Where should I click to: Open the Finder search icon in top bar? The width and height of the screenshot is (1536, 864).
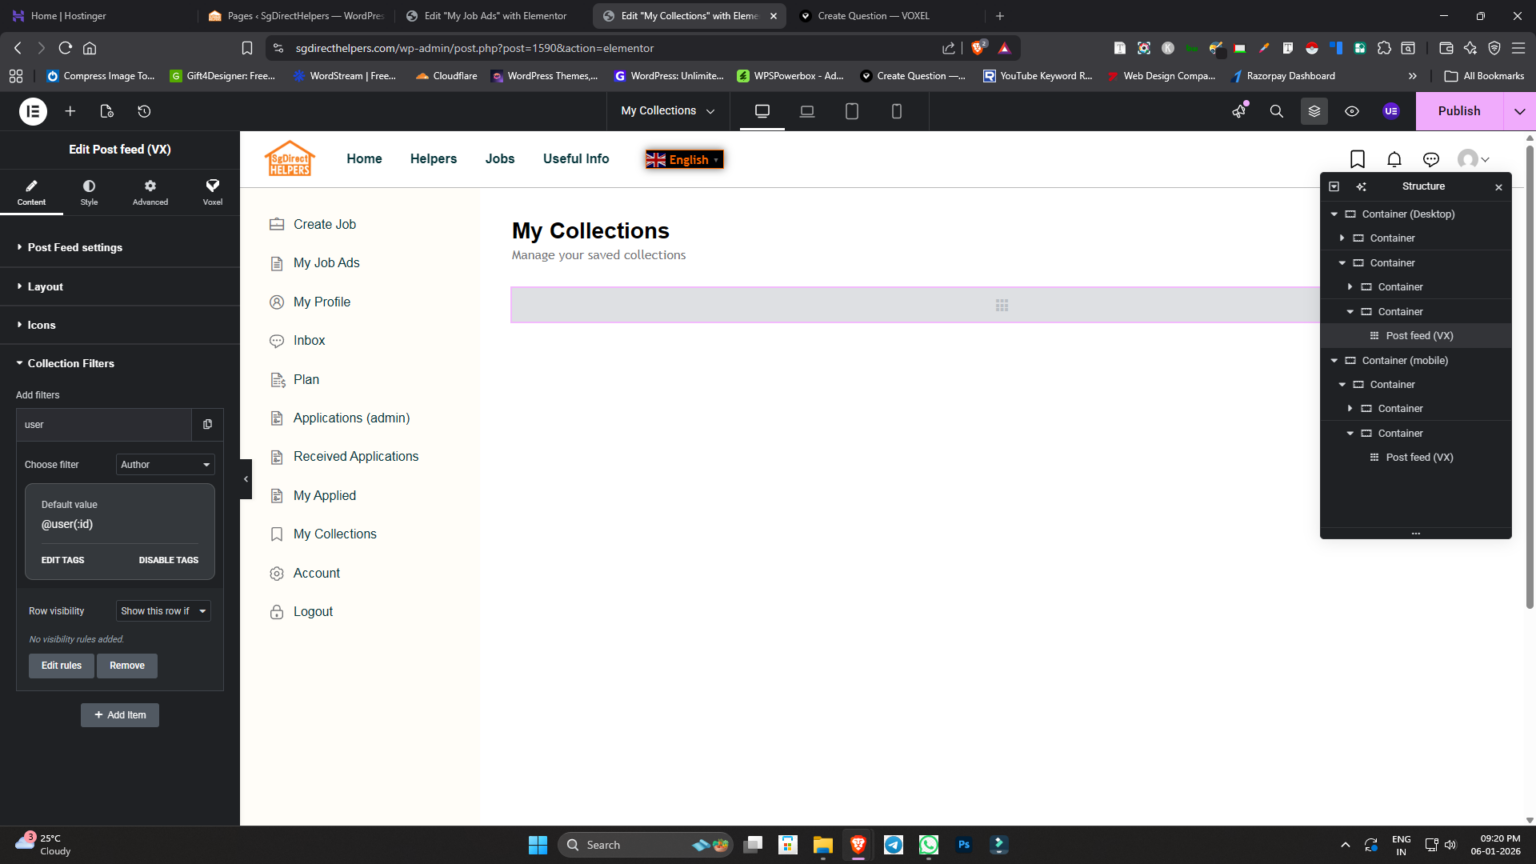[x=1276, y=111]
